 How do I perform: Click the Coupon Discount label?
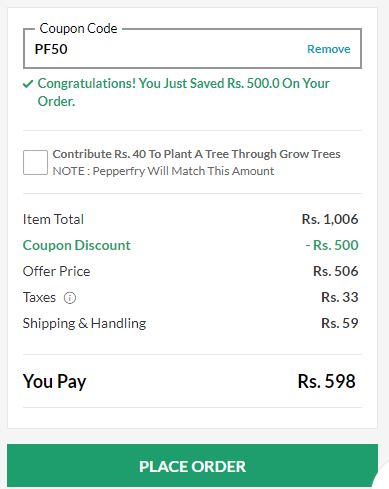76,245
